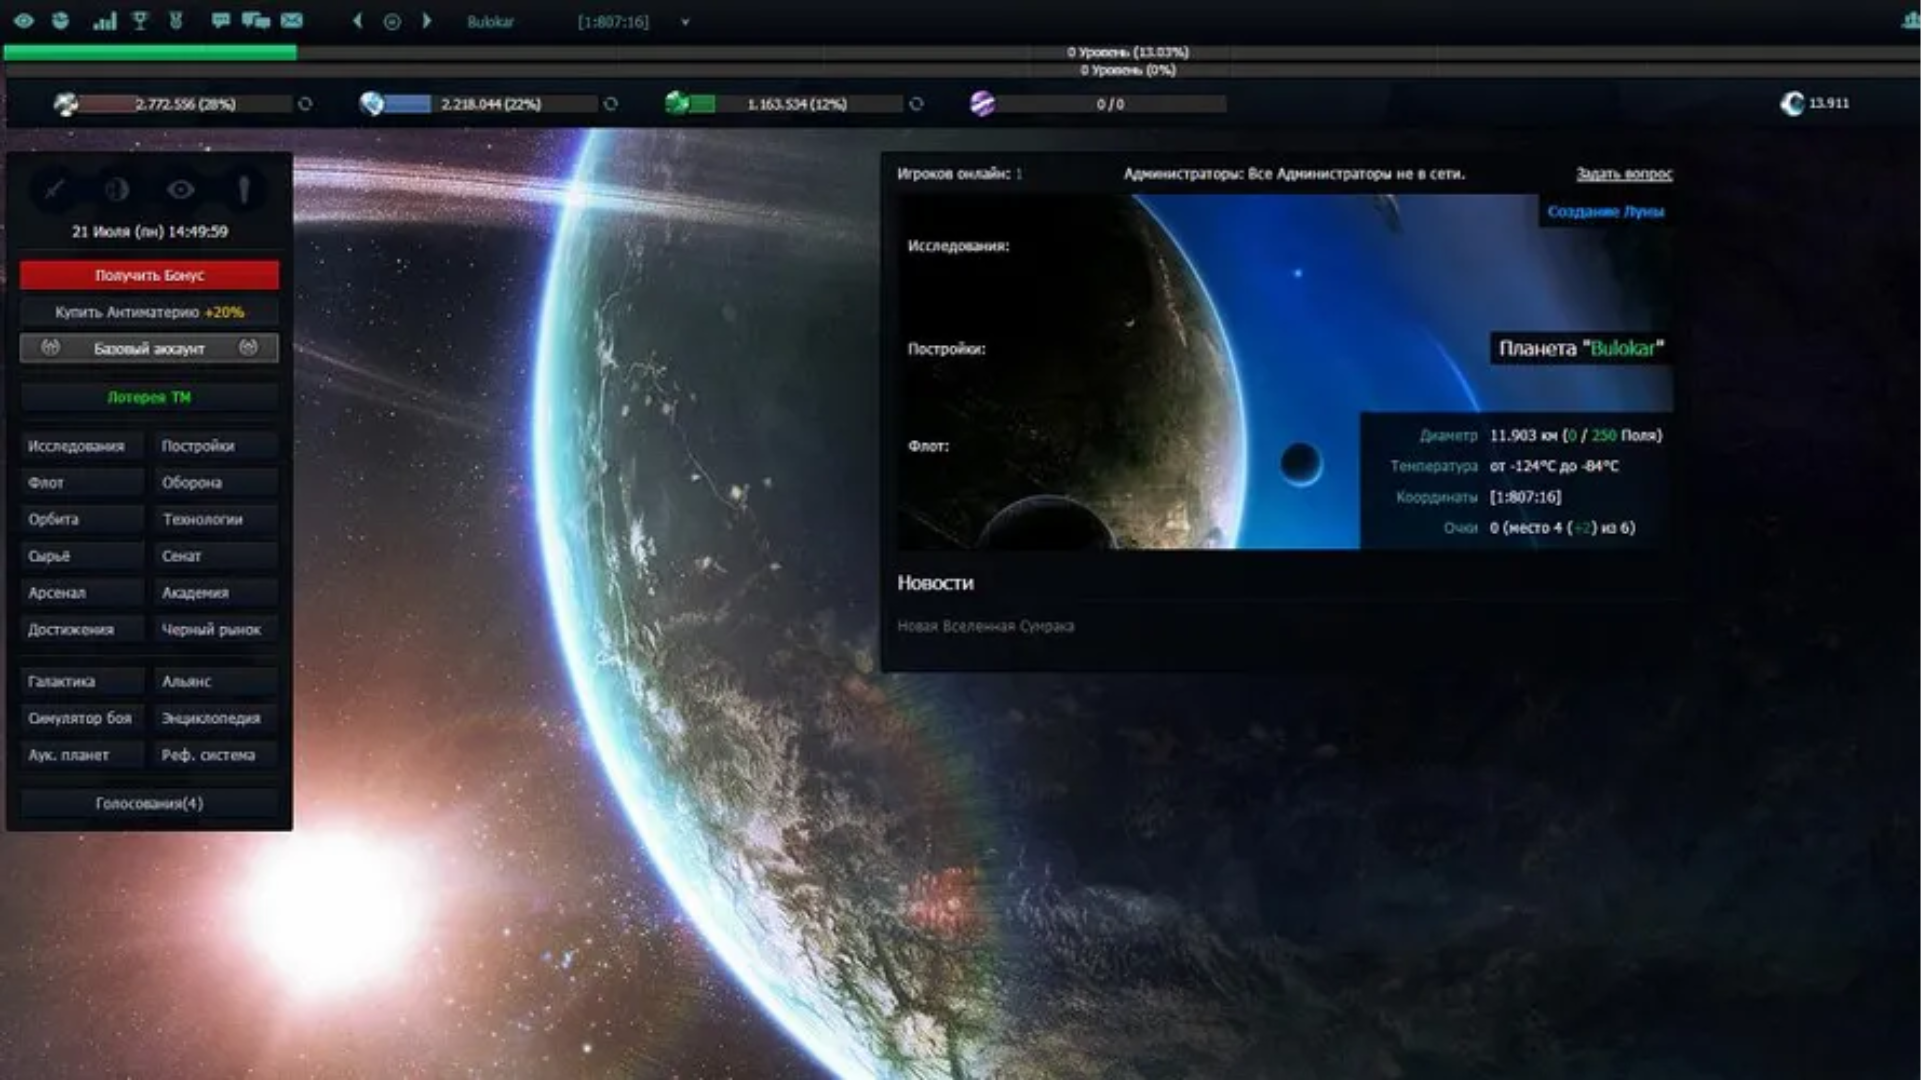Click the metal resource icon
Image resolution: width=1921 pixels, height=1080 pixels.
coord(66,104)
